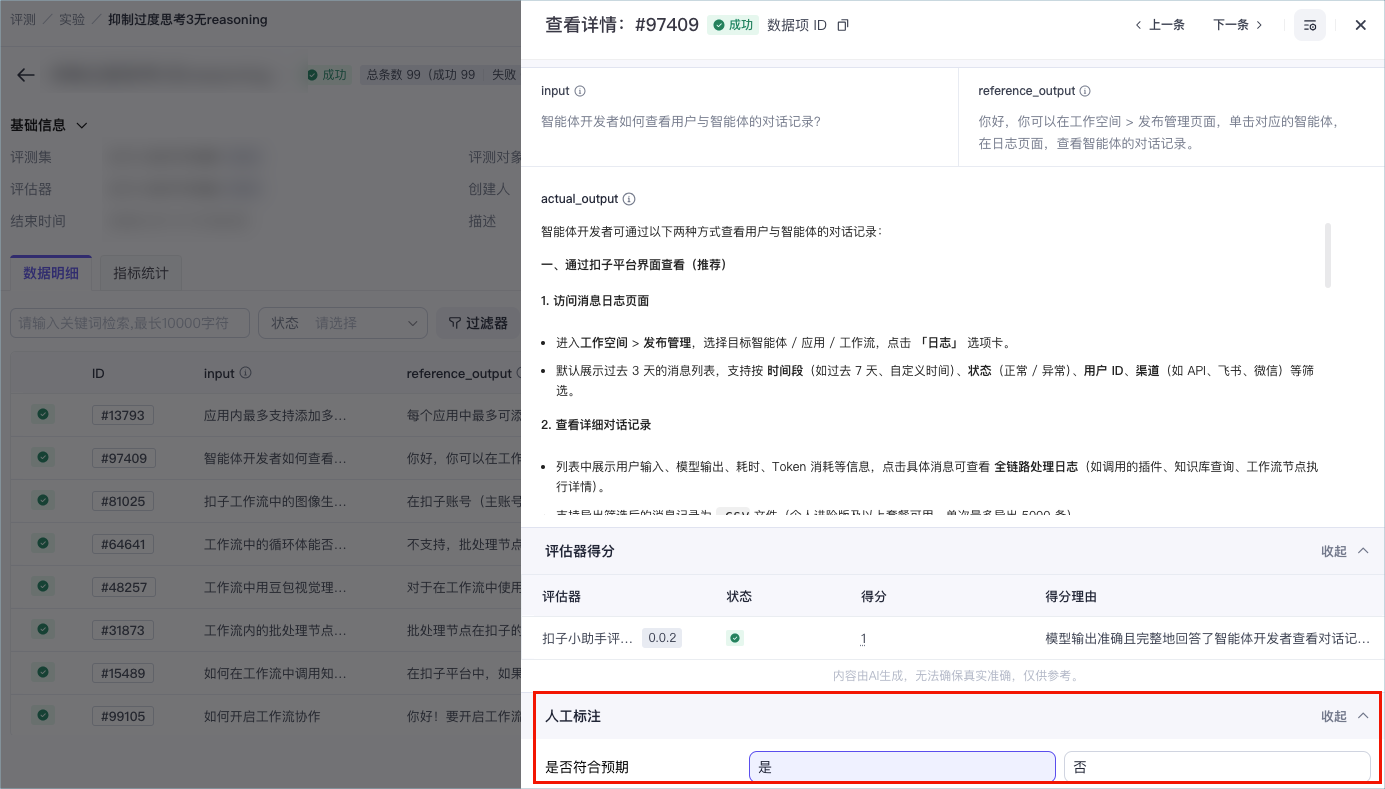This screenshot has height=789, width=1385.
Task: Click input cell 如何开启工作流协作
Action: click(260, 716)
